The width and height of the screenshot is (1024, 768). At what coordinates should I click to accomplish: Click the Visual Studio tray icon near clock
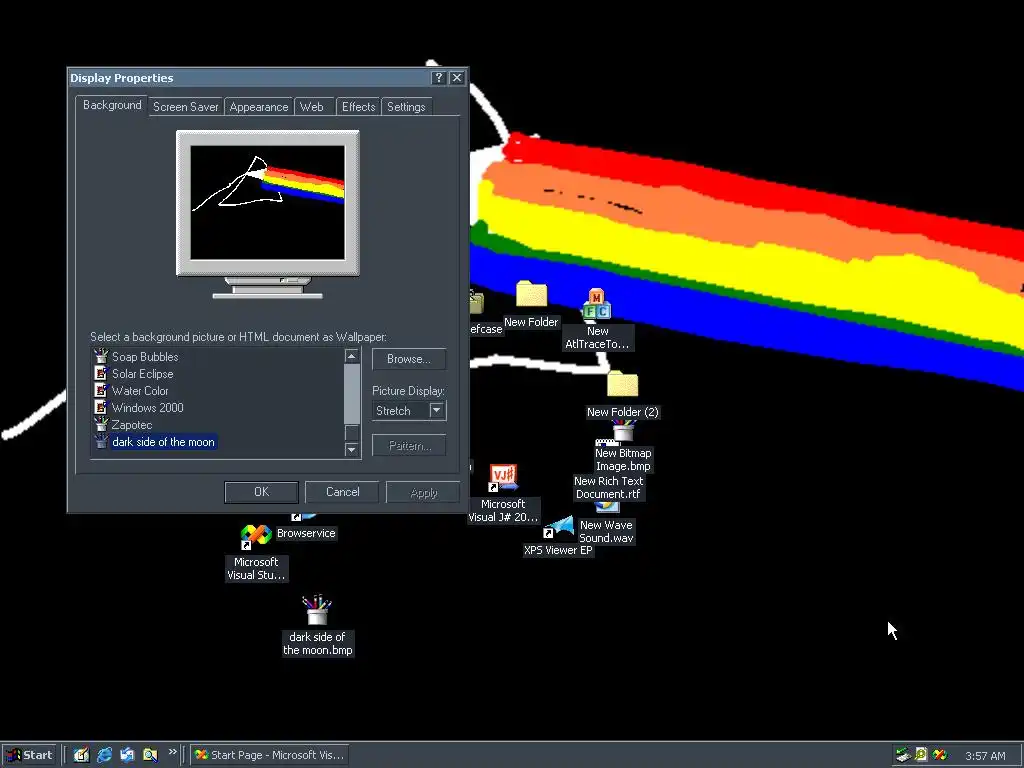(x=939, y=755)
